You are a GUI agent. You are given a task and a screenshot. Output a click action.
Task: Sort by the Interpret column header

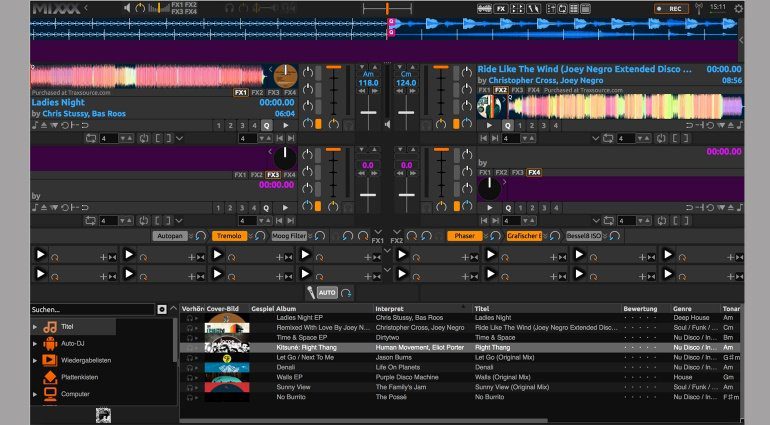pos(423,309)
